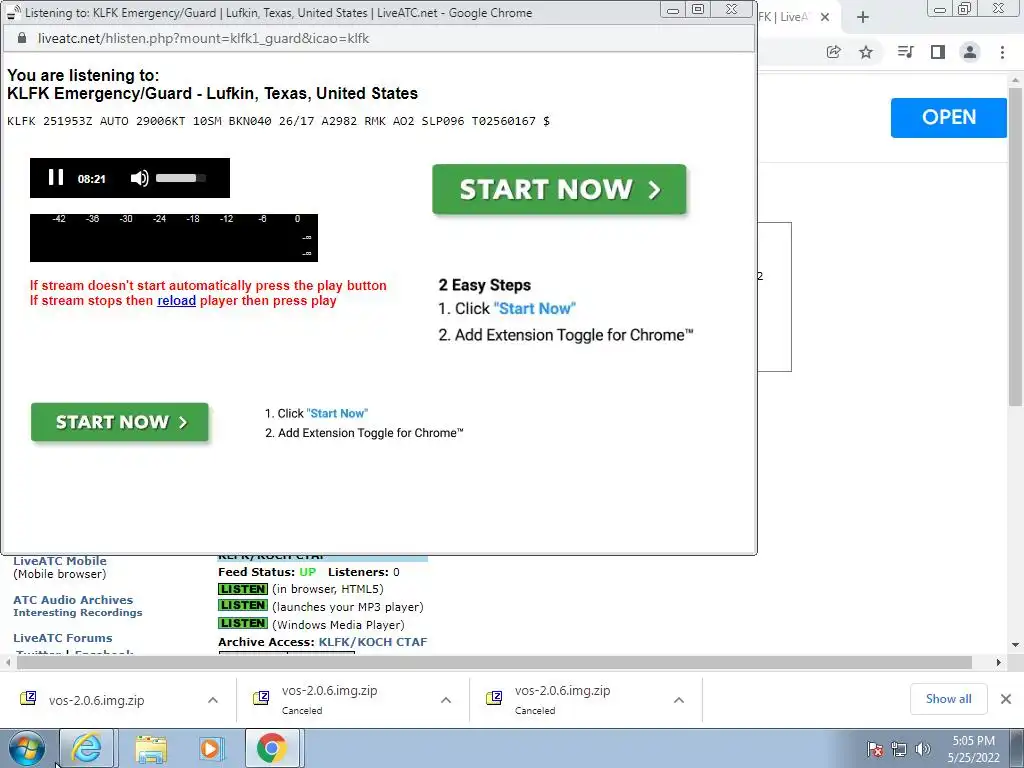This screenshot has height=768, width=1024.
Task: Click the Action Center flag tray icon
Action: pos(875,749)
